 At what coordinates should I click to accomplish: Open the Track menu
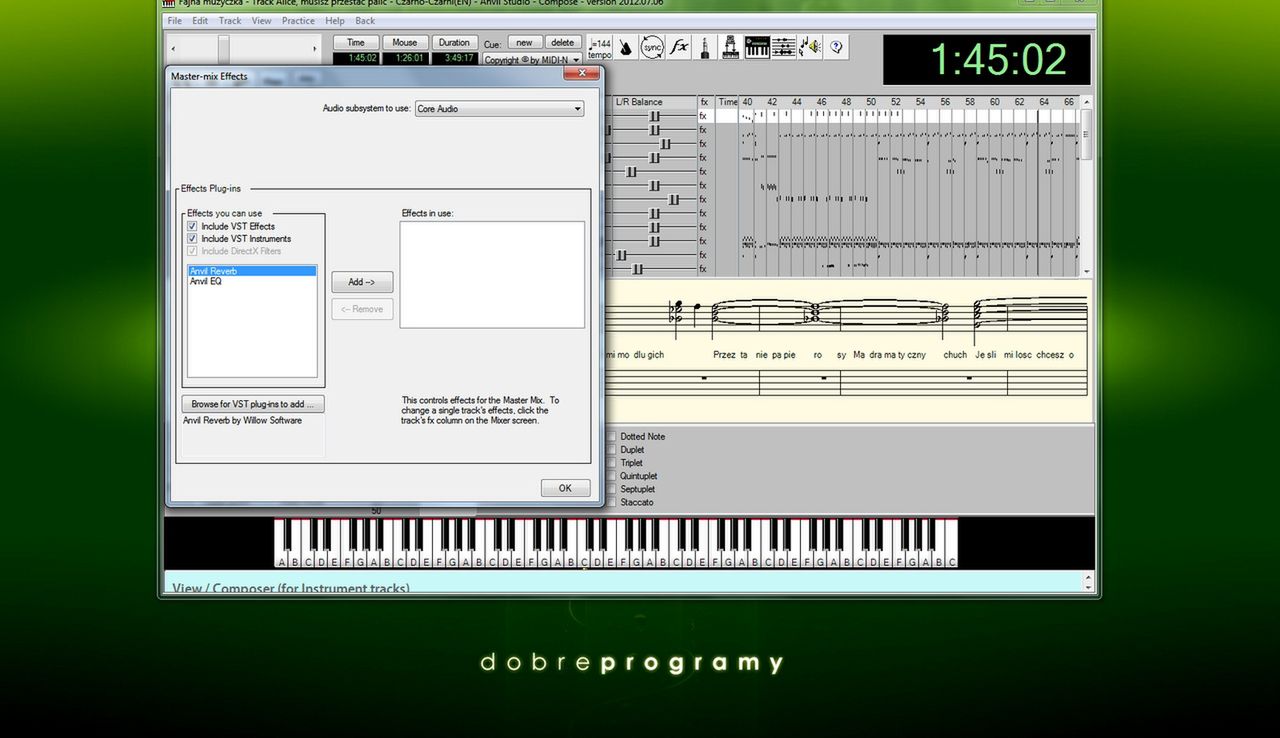[x=230, y=21]
